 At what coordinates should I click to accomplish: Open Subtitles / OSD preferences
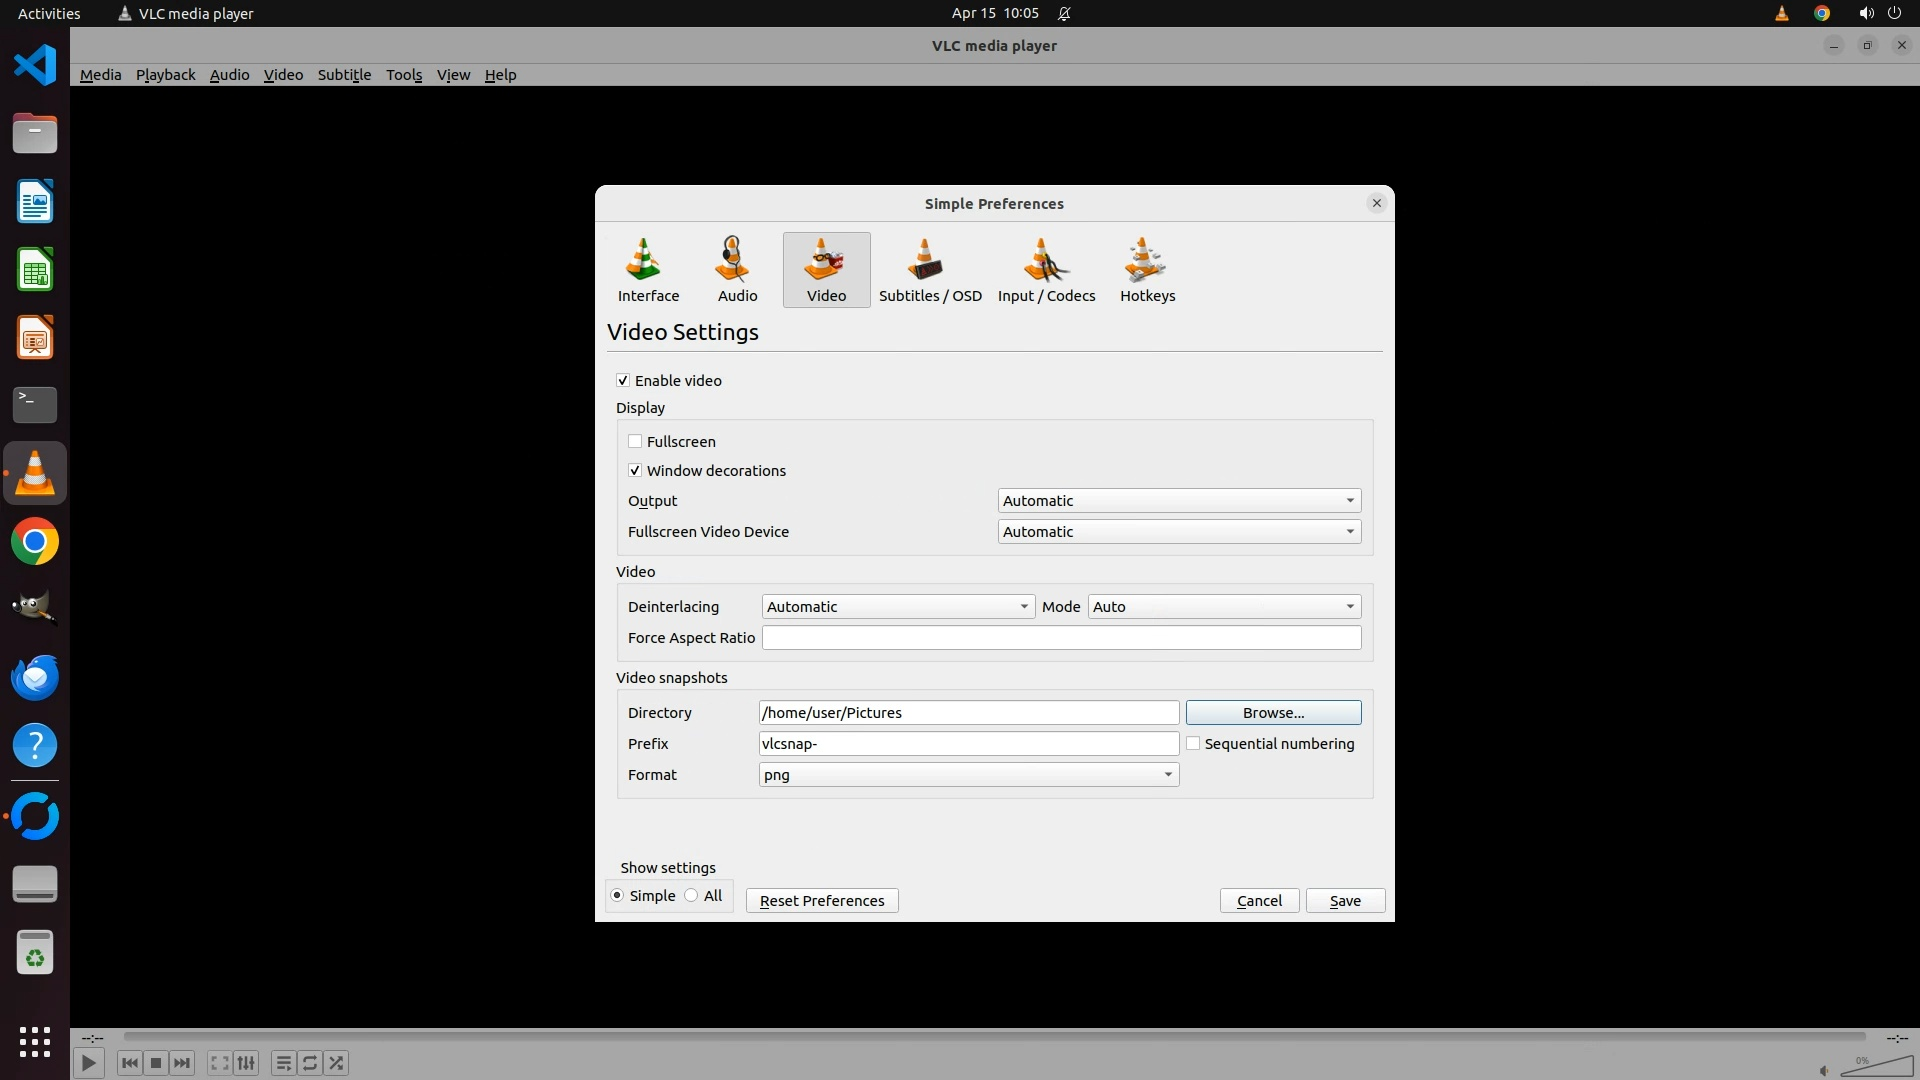point(929,270)
